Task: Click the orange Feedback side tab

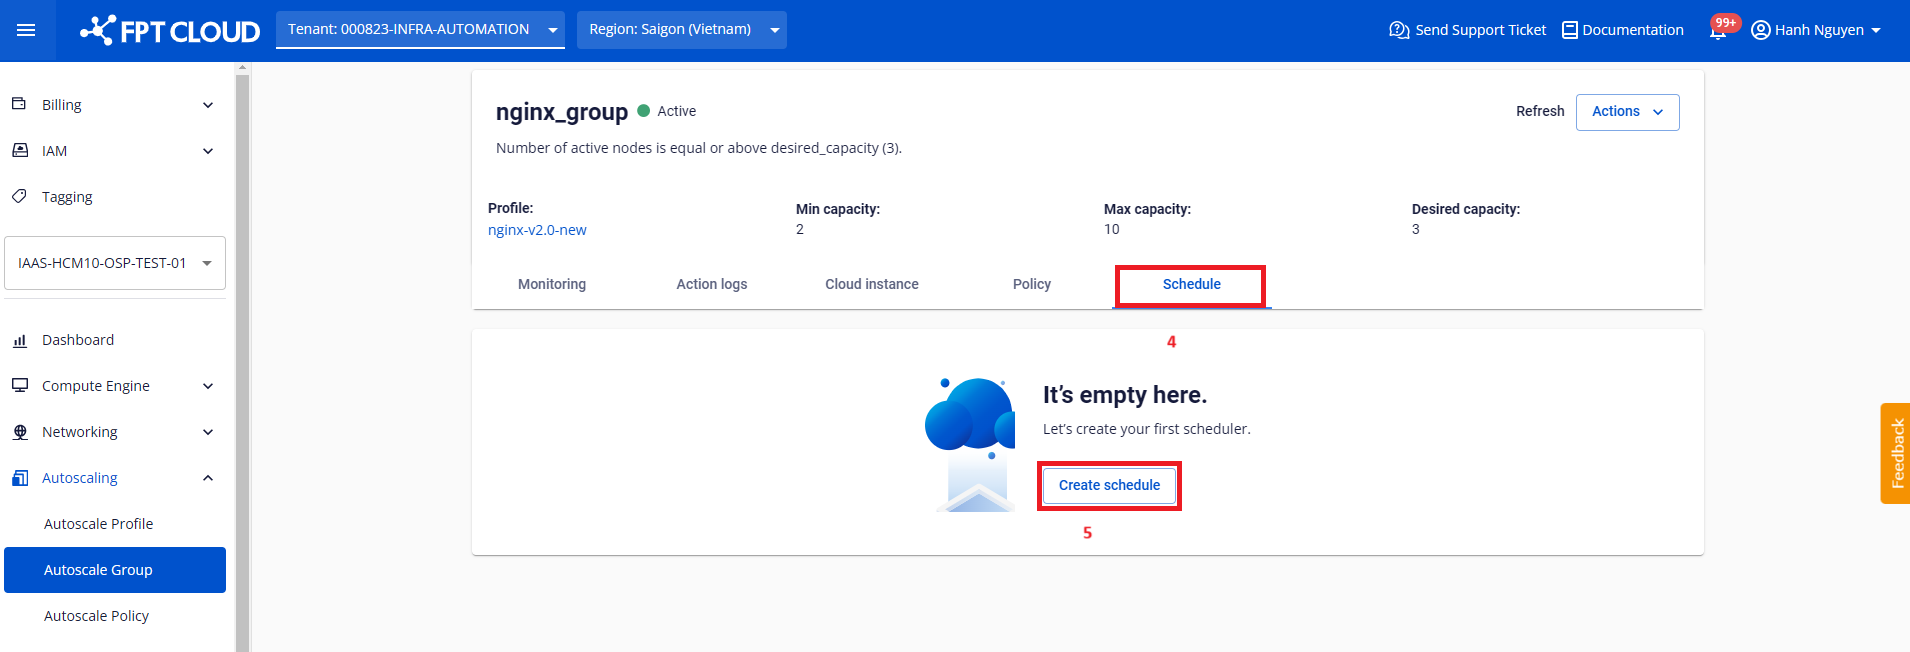Action: [x=1895, y=453]
